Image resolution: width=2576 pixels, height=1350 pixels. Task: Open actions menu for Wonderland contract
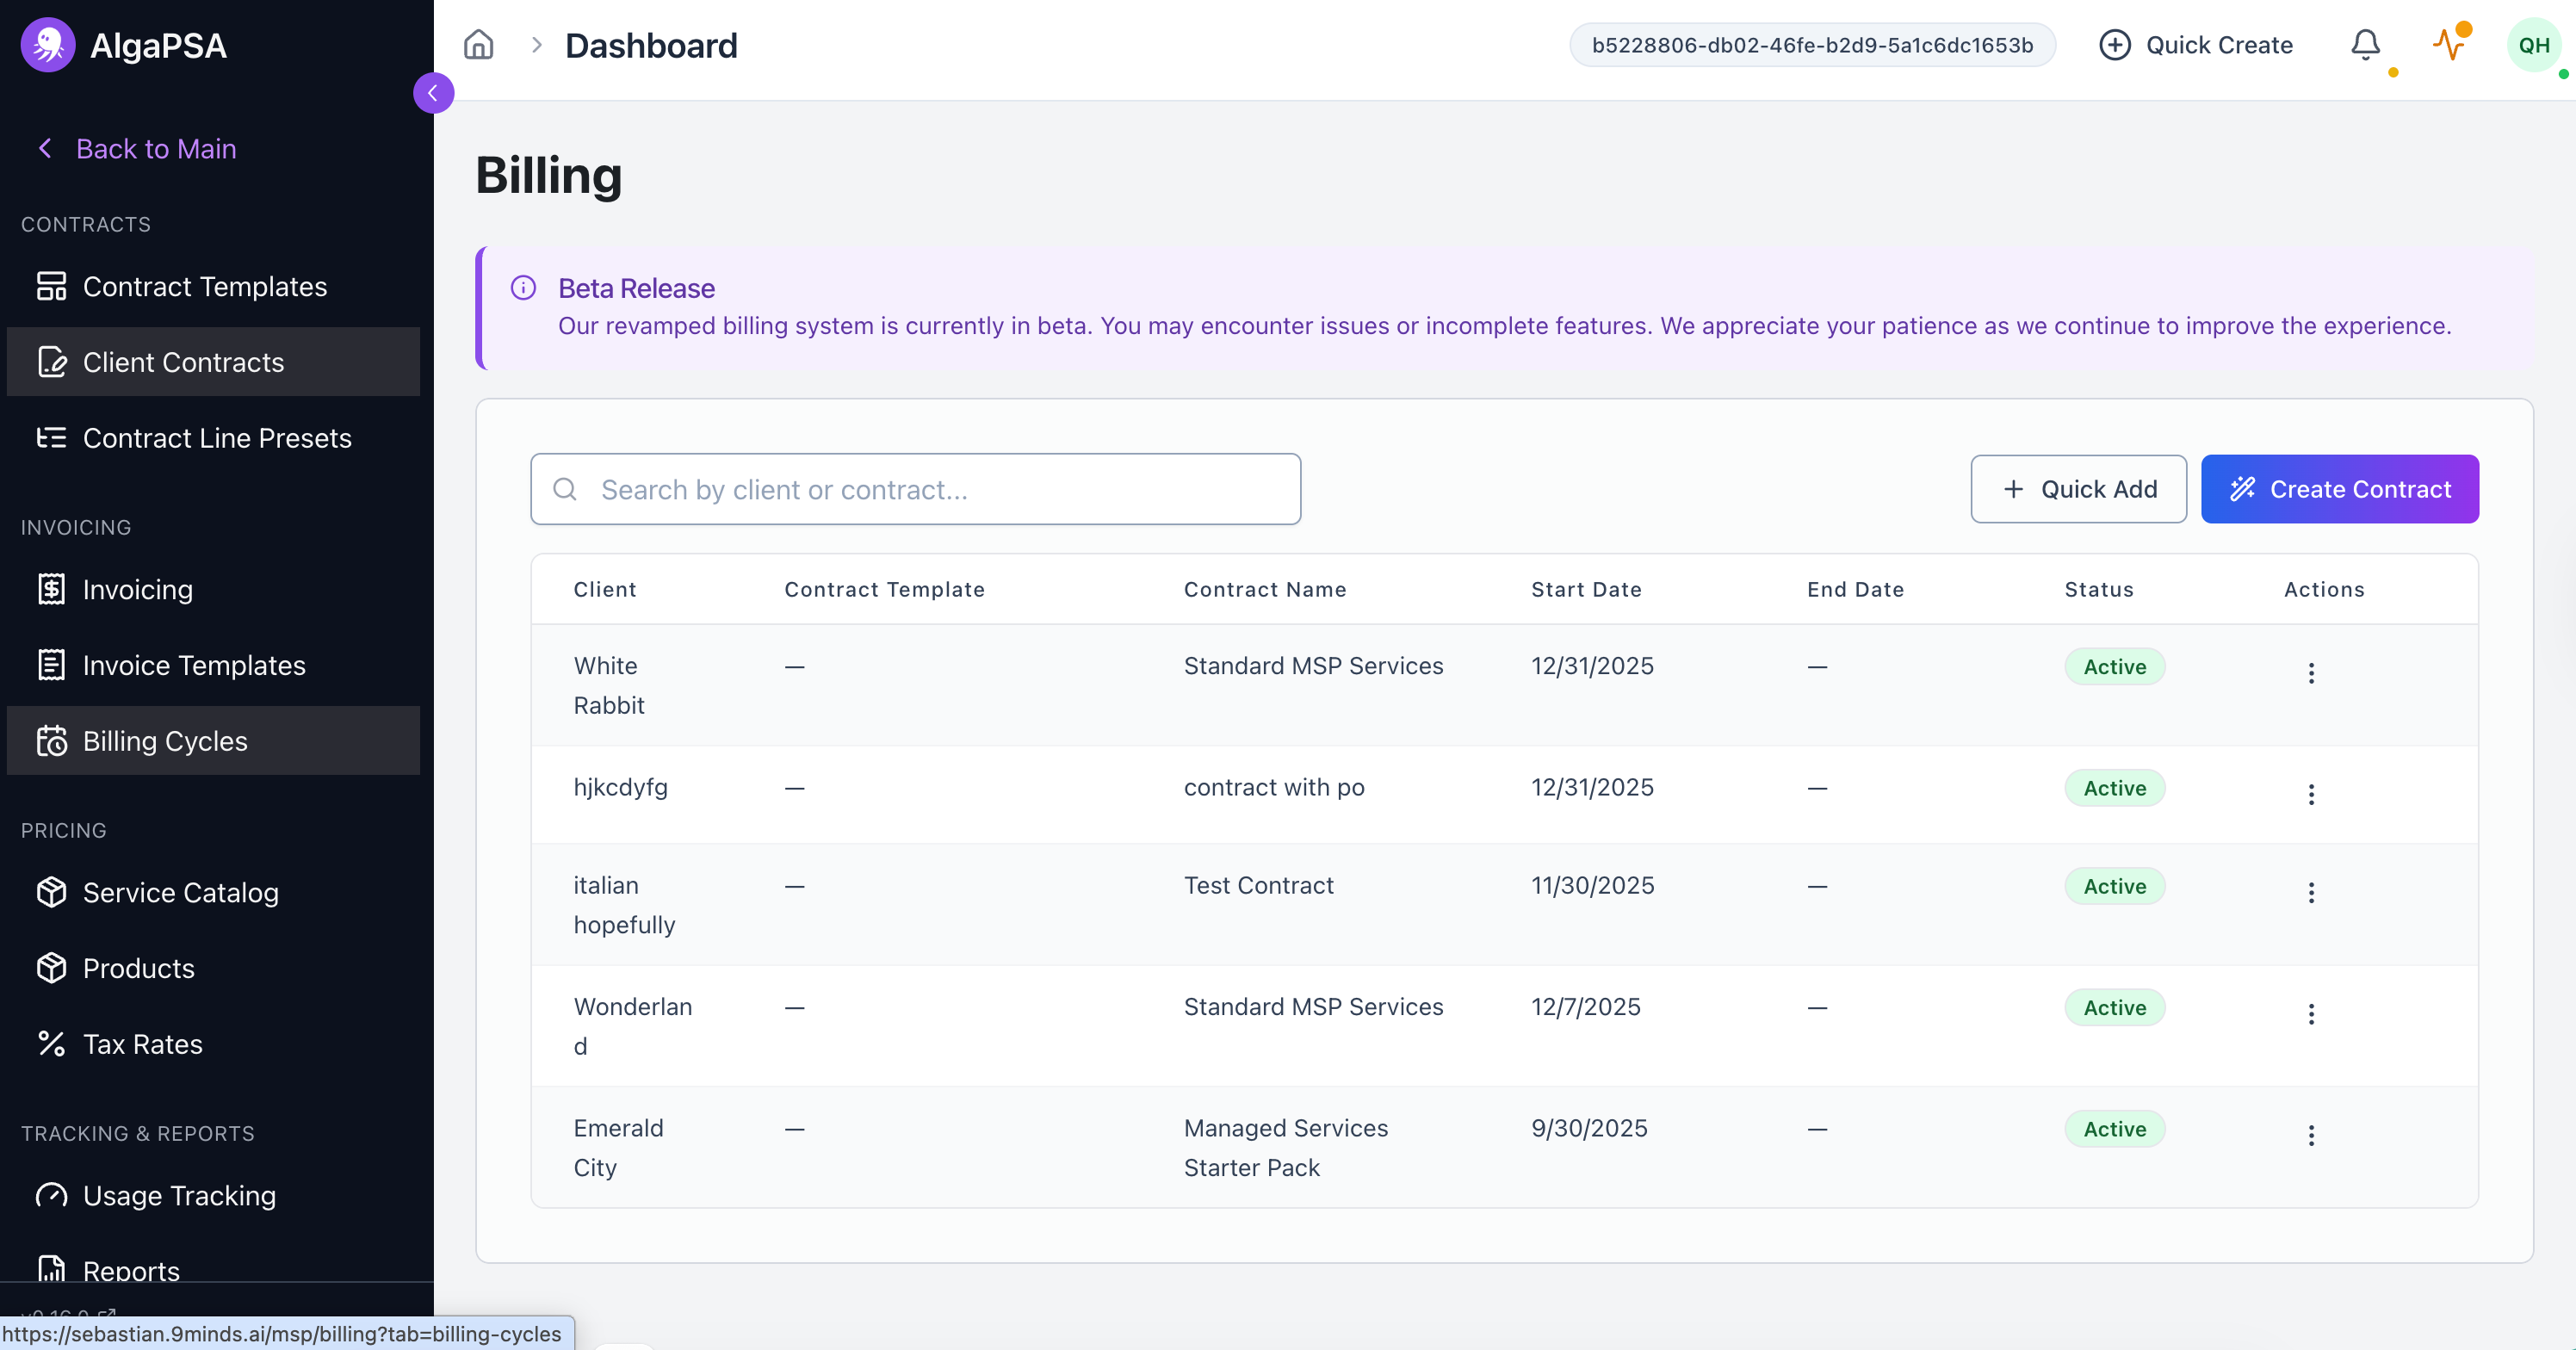[x=2310, y=1014]
